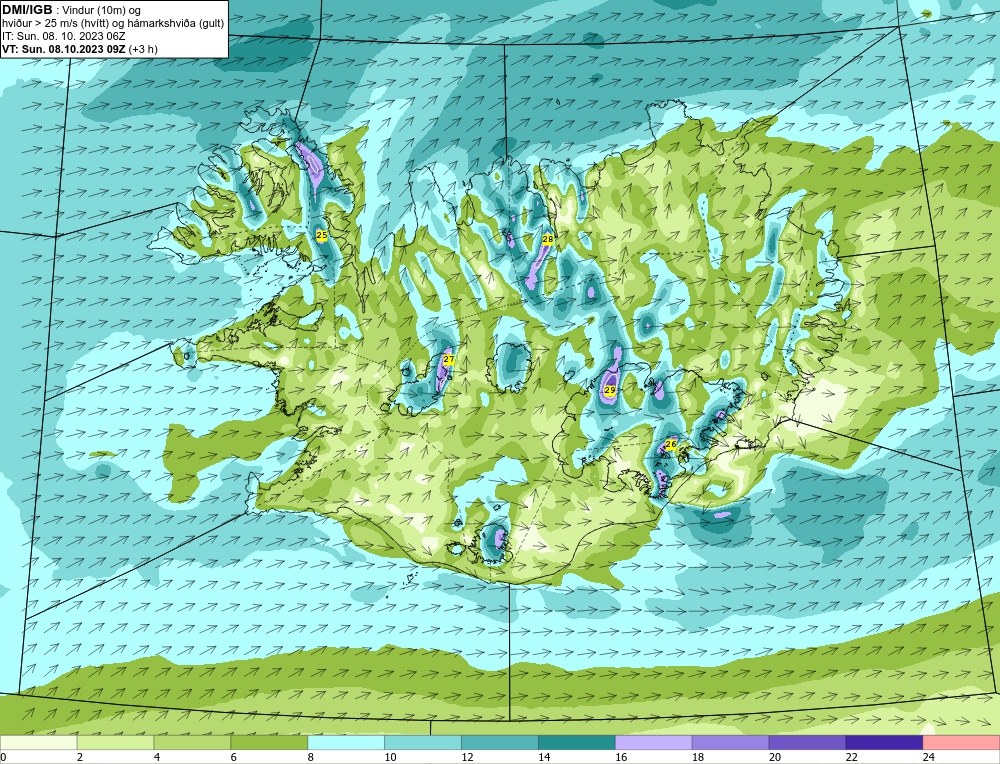Select the 14–16 m/s dark teal swatch
Viewport: 1000px width, 764px height.
tap(577, 743)
